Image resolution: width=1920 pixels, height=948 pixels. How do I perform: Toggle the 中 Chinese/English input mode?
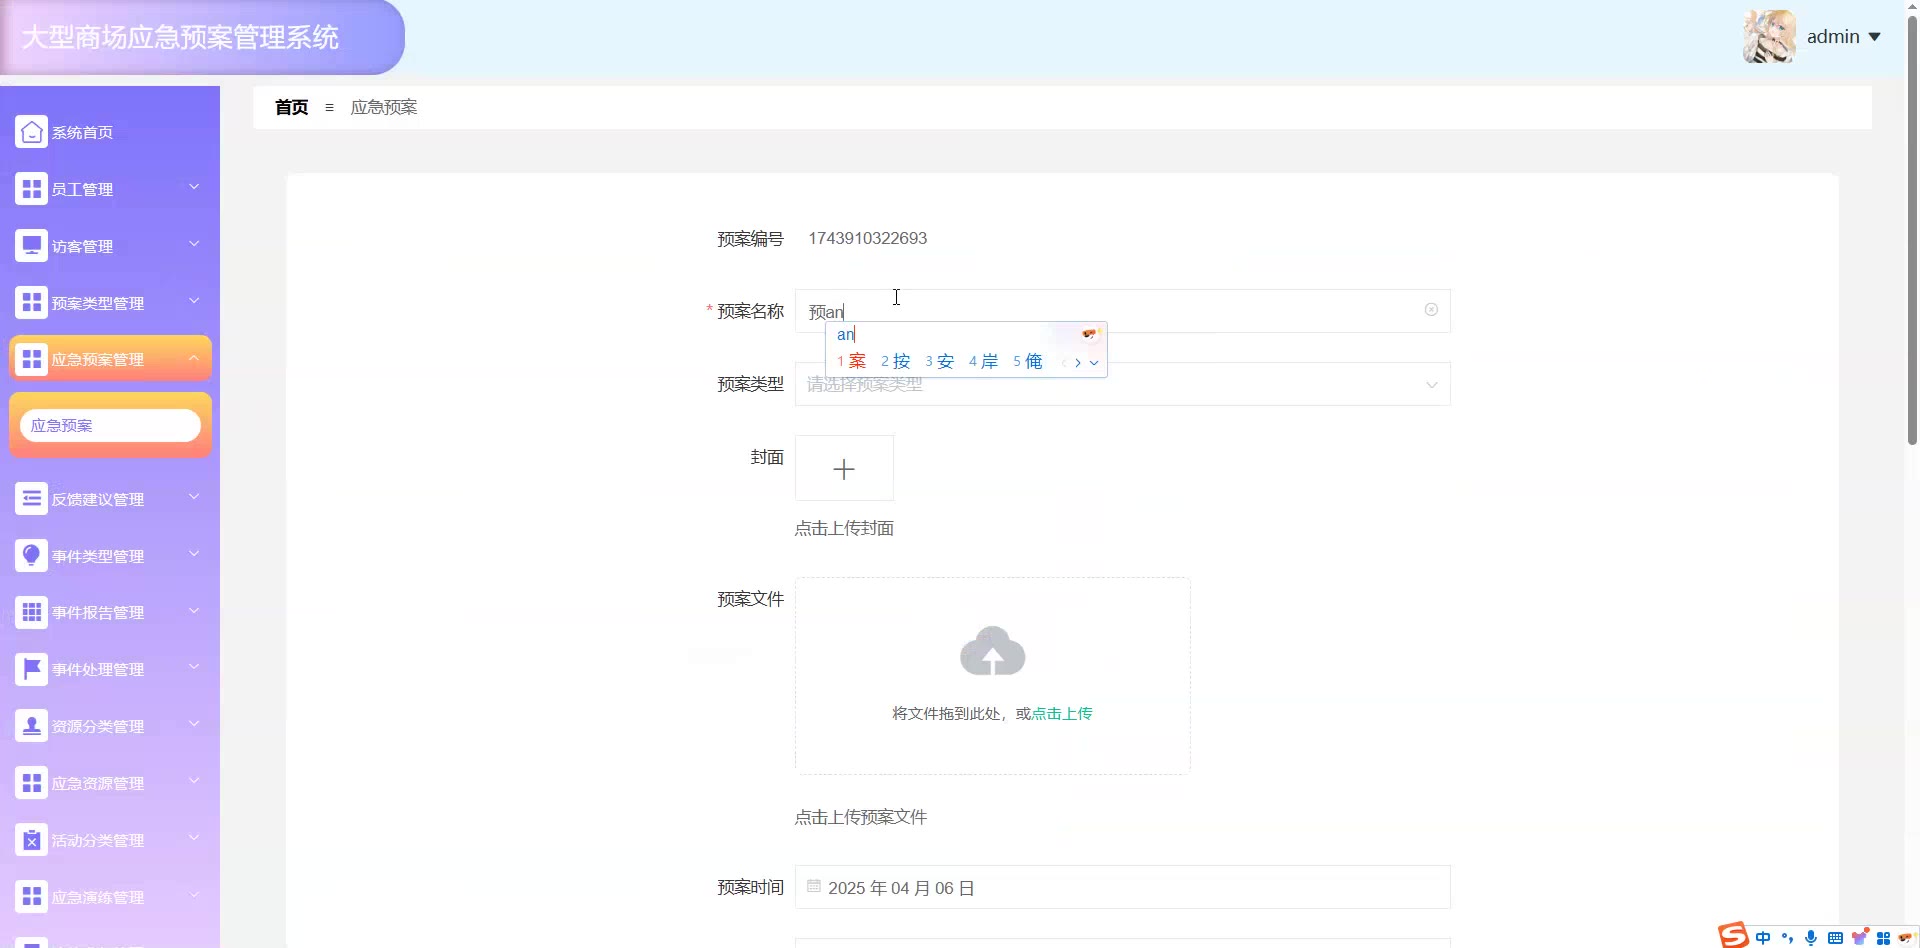click(1763, 938)
